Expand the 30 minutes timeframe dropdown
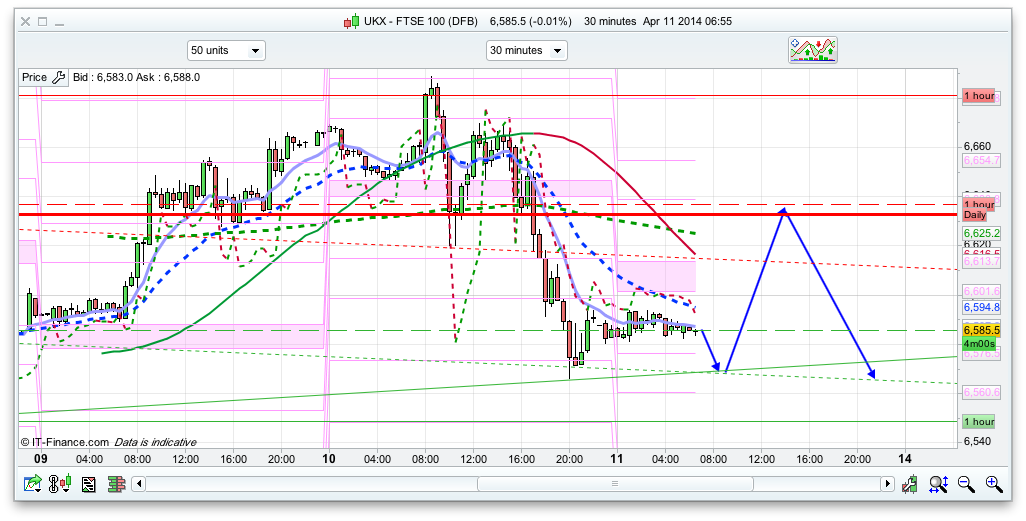 [526, 50]
